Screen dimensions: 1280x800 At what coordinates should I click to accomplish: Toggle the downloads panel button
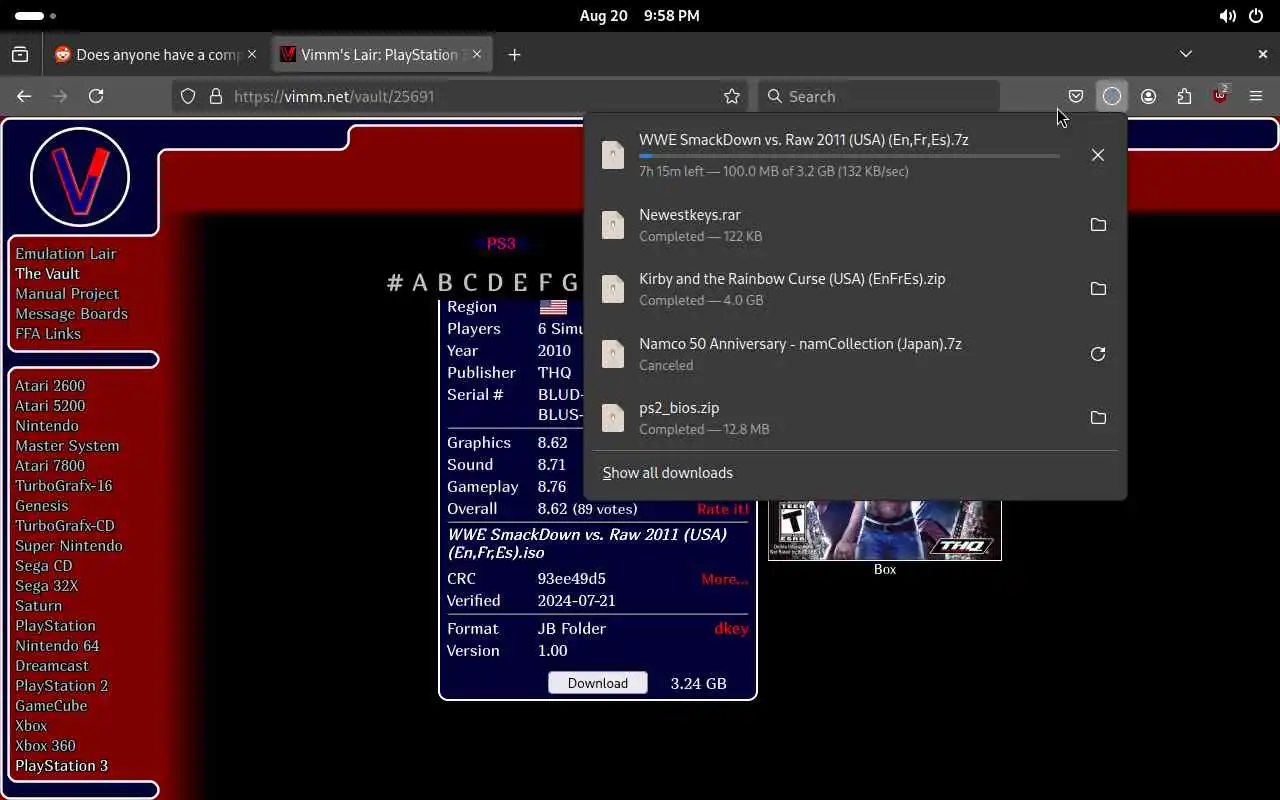(x=1112, y=96)
